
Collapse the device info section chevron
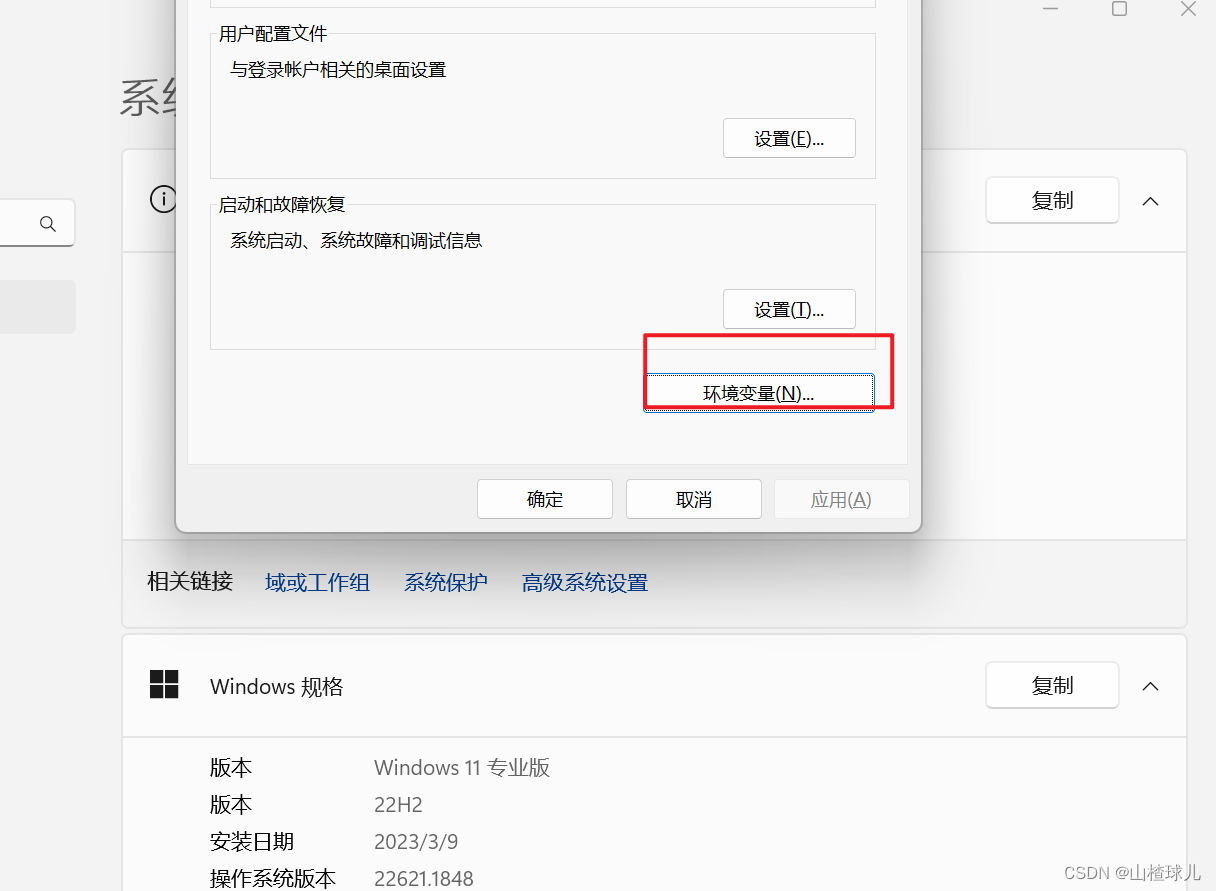(x=1150, y=201)
